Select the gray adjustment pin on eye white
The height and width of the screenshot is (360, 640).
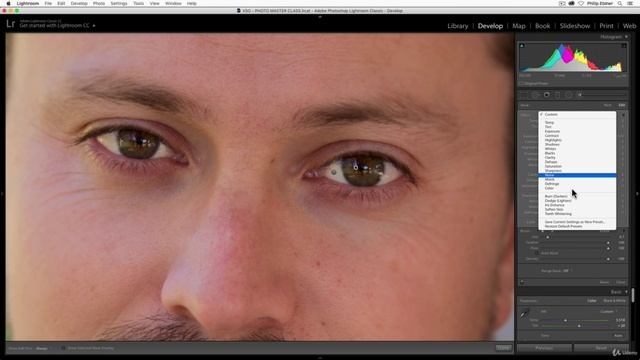334,172
